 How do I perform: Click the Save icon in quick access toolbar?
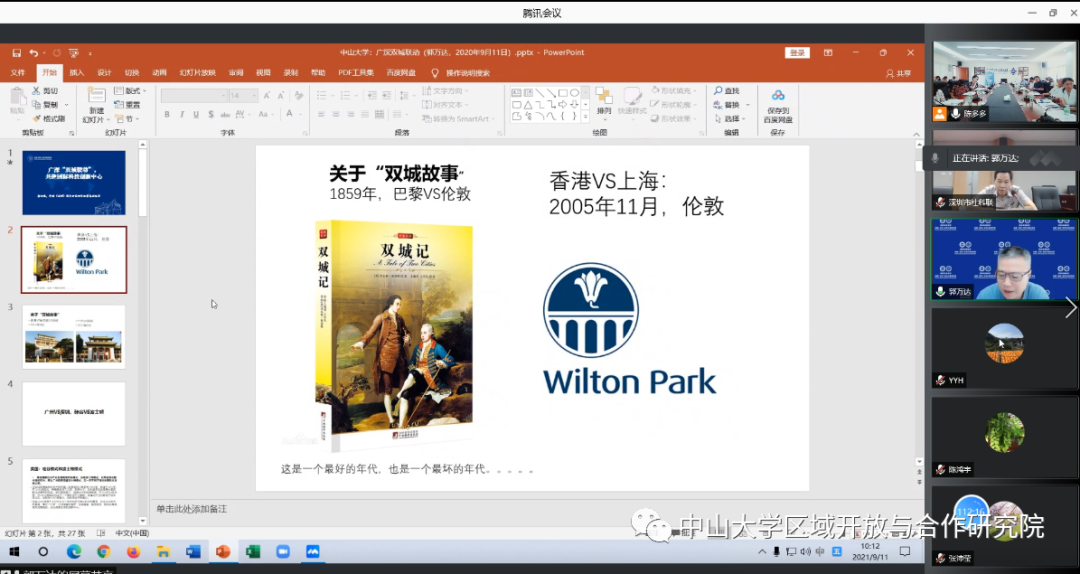coord(17,53)
